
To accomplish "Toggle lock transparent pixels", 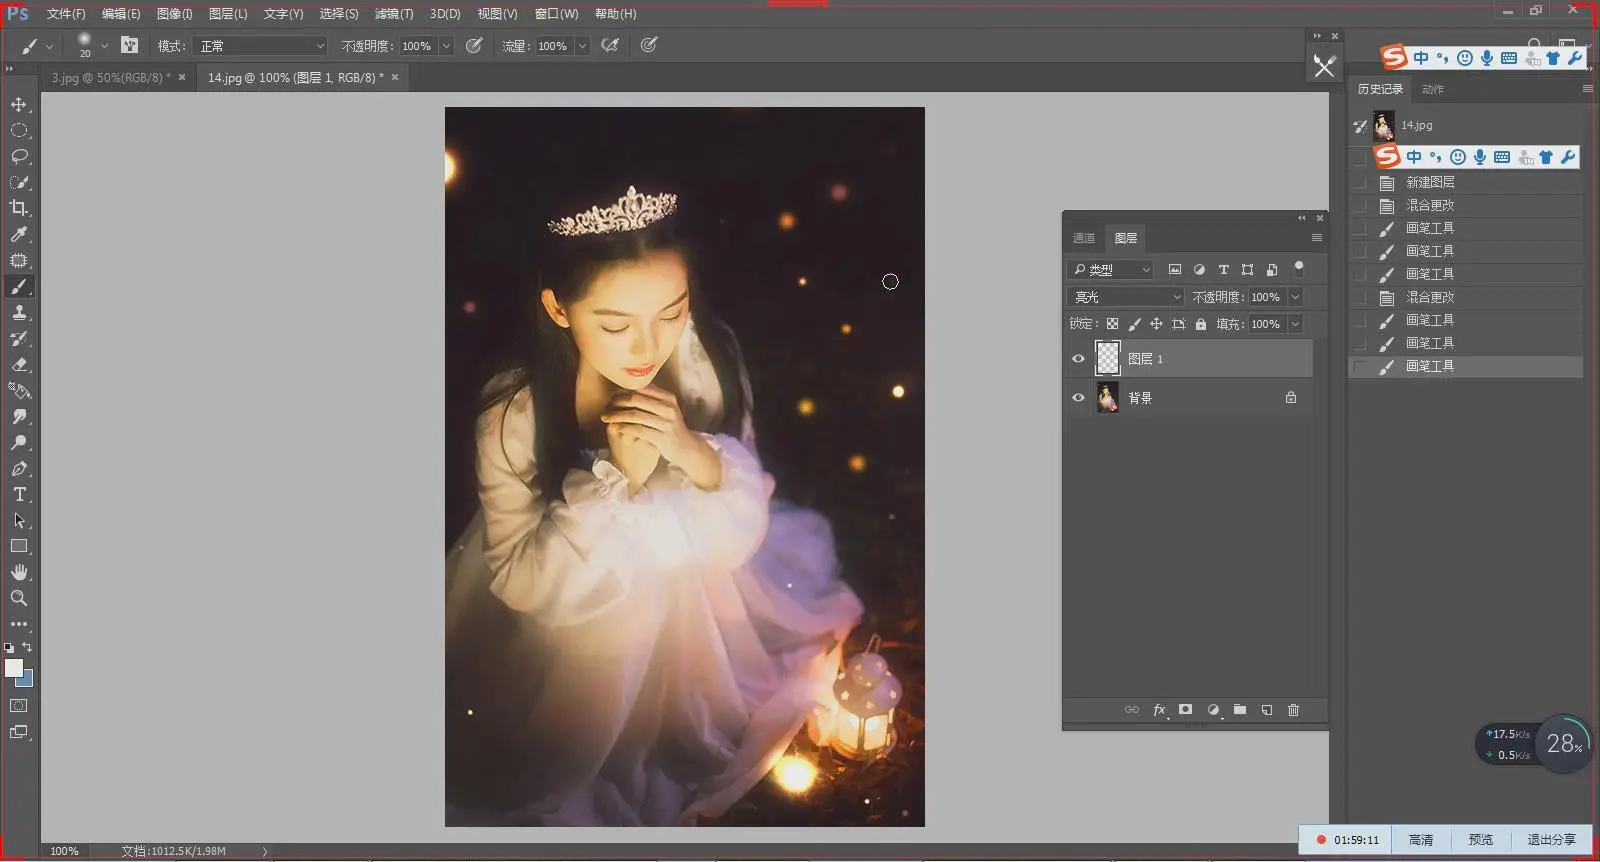I will click(1112, 324).
